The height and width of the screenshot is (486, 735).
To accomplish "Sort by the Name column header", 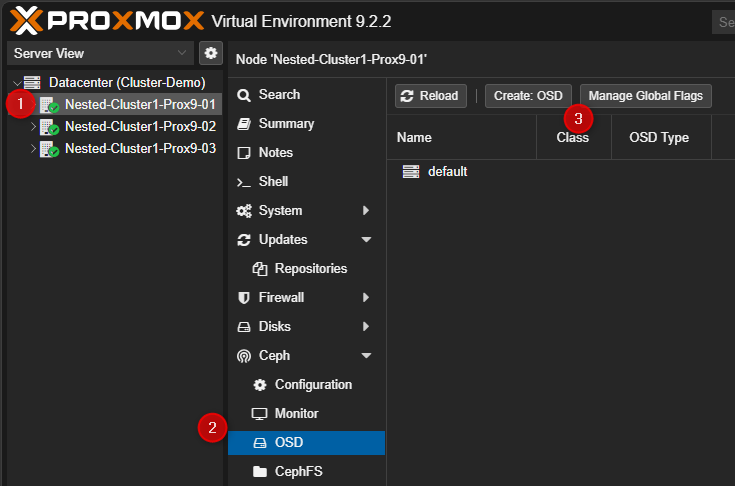I will coord(462,137).
